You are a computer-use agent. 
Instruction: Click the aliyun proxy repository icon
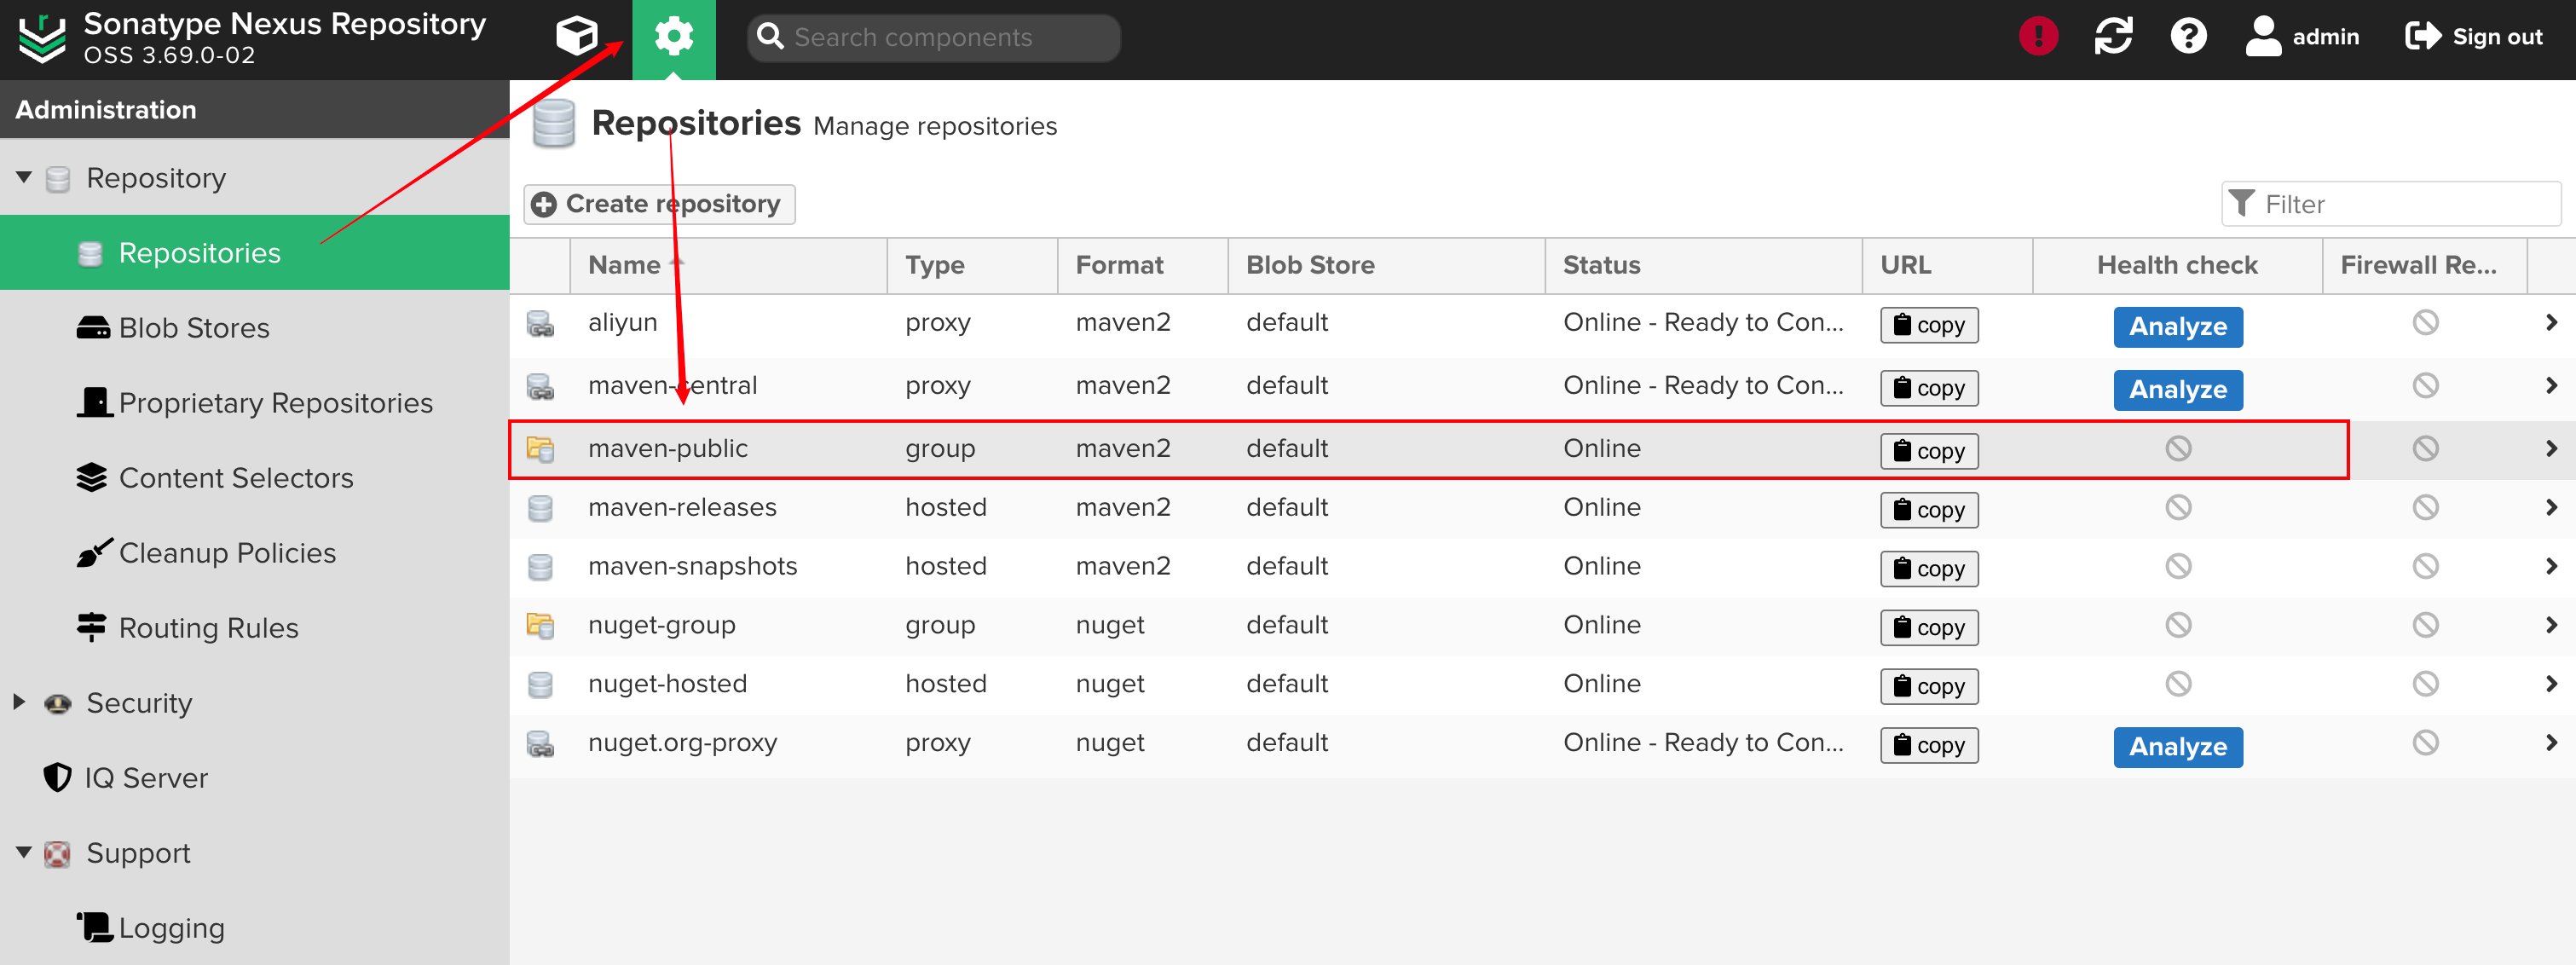tap(540, 323)
